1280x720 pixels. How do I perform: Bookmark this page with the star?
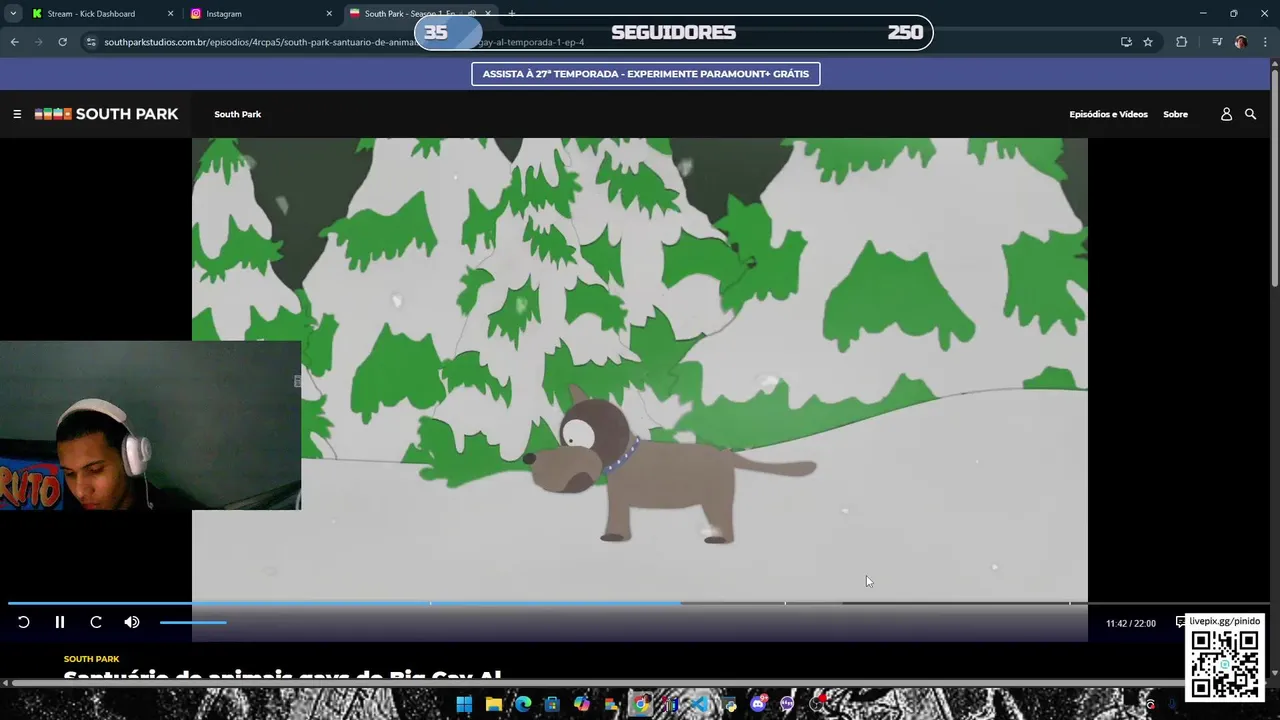click(x=1148, y=42)
